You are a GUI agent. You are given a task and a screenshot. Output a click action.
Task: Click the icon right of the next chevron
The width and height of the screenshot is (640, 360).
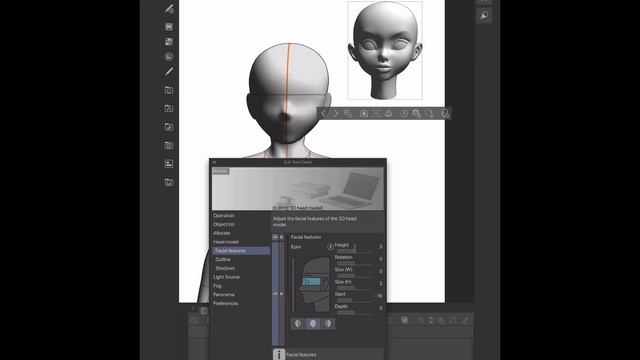348,113
